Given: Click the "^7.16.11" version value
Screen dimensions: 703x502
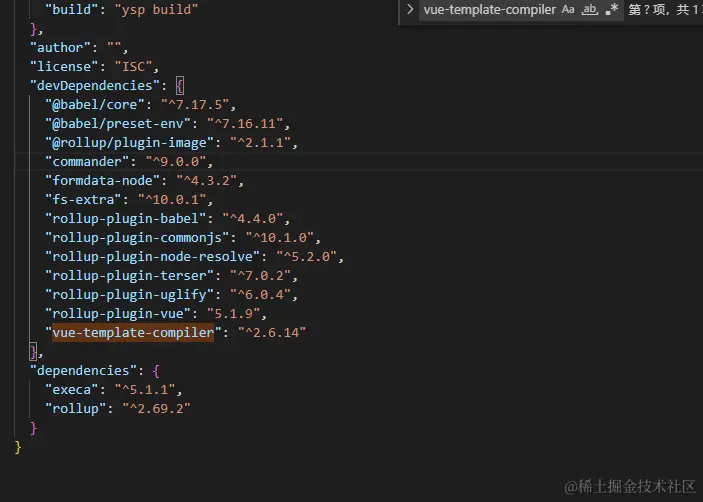Looking at the screenshot, I should pyautogui.click(x=245, y=124).
